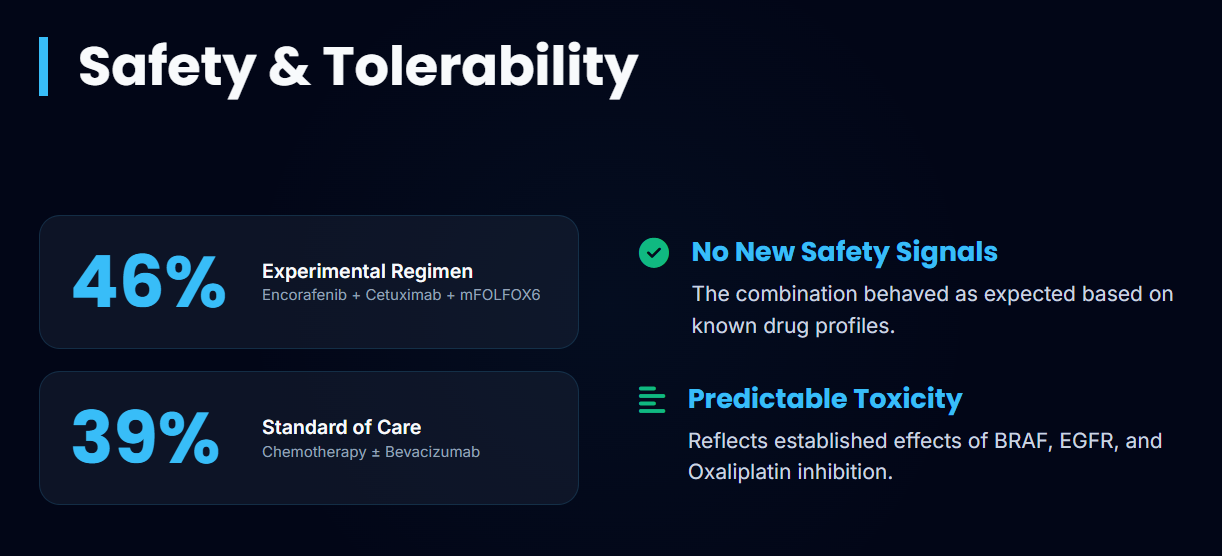
Task: Click the green checkmark circle icon
Action: coord(654,252)
